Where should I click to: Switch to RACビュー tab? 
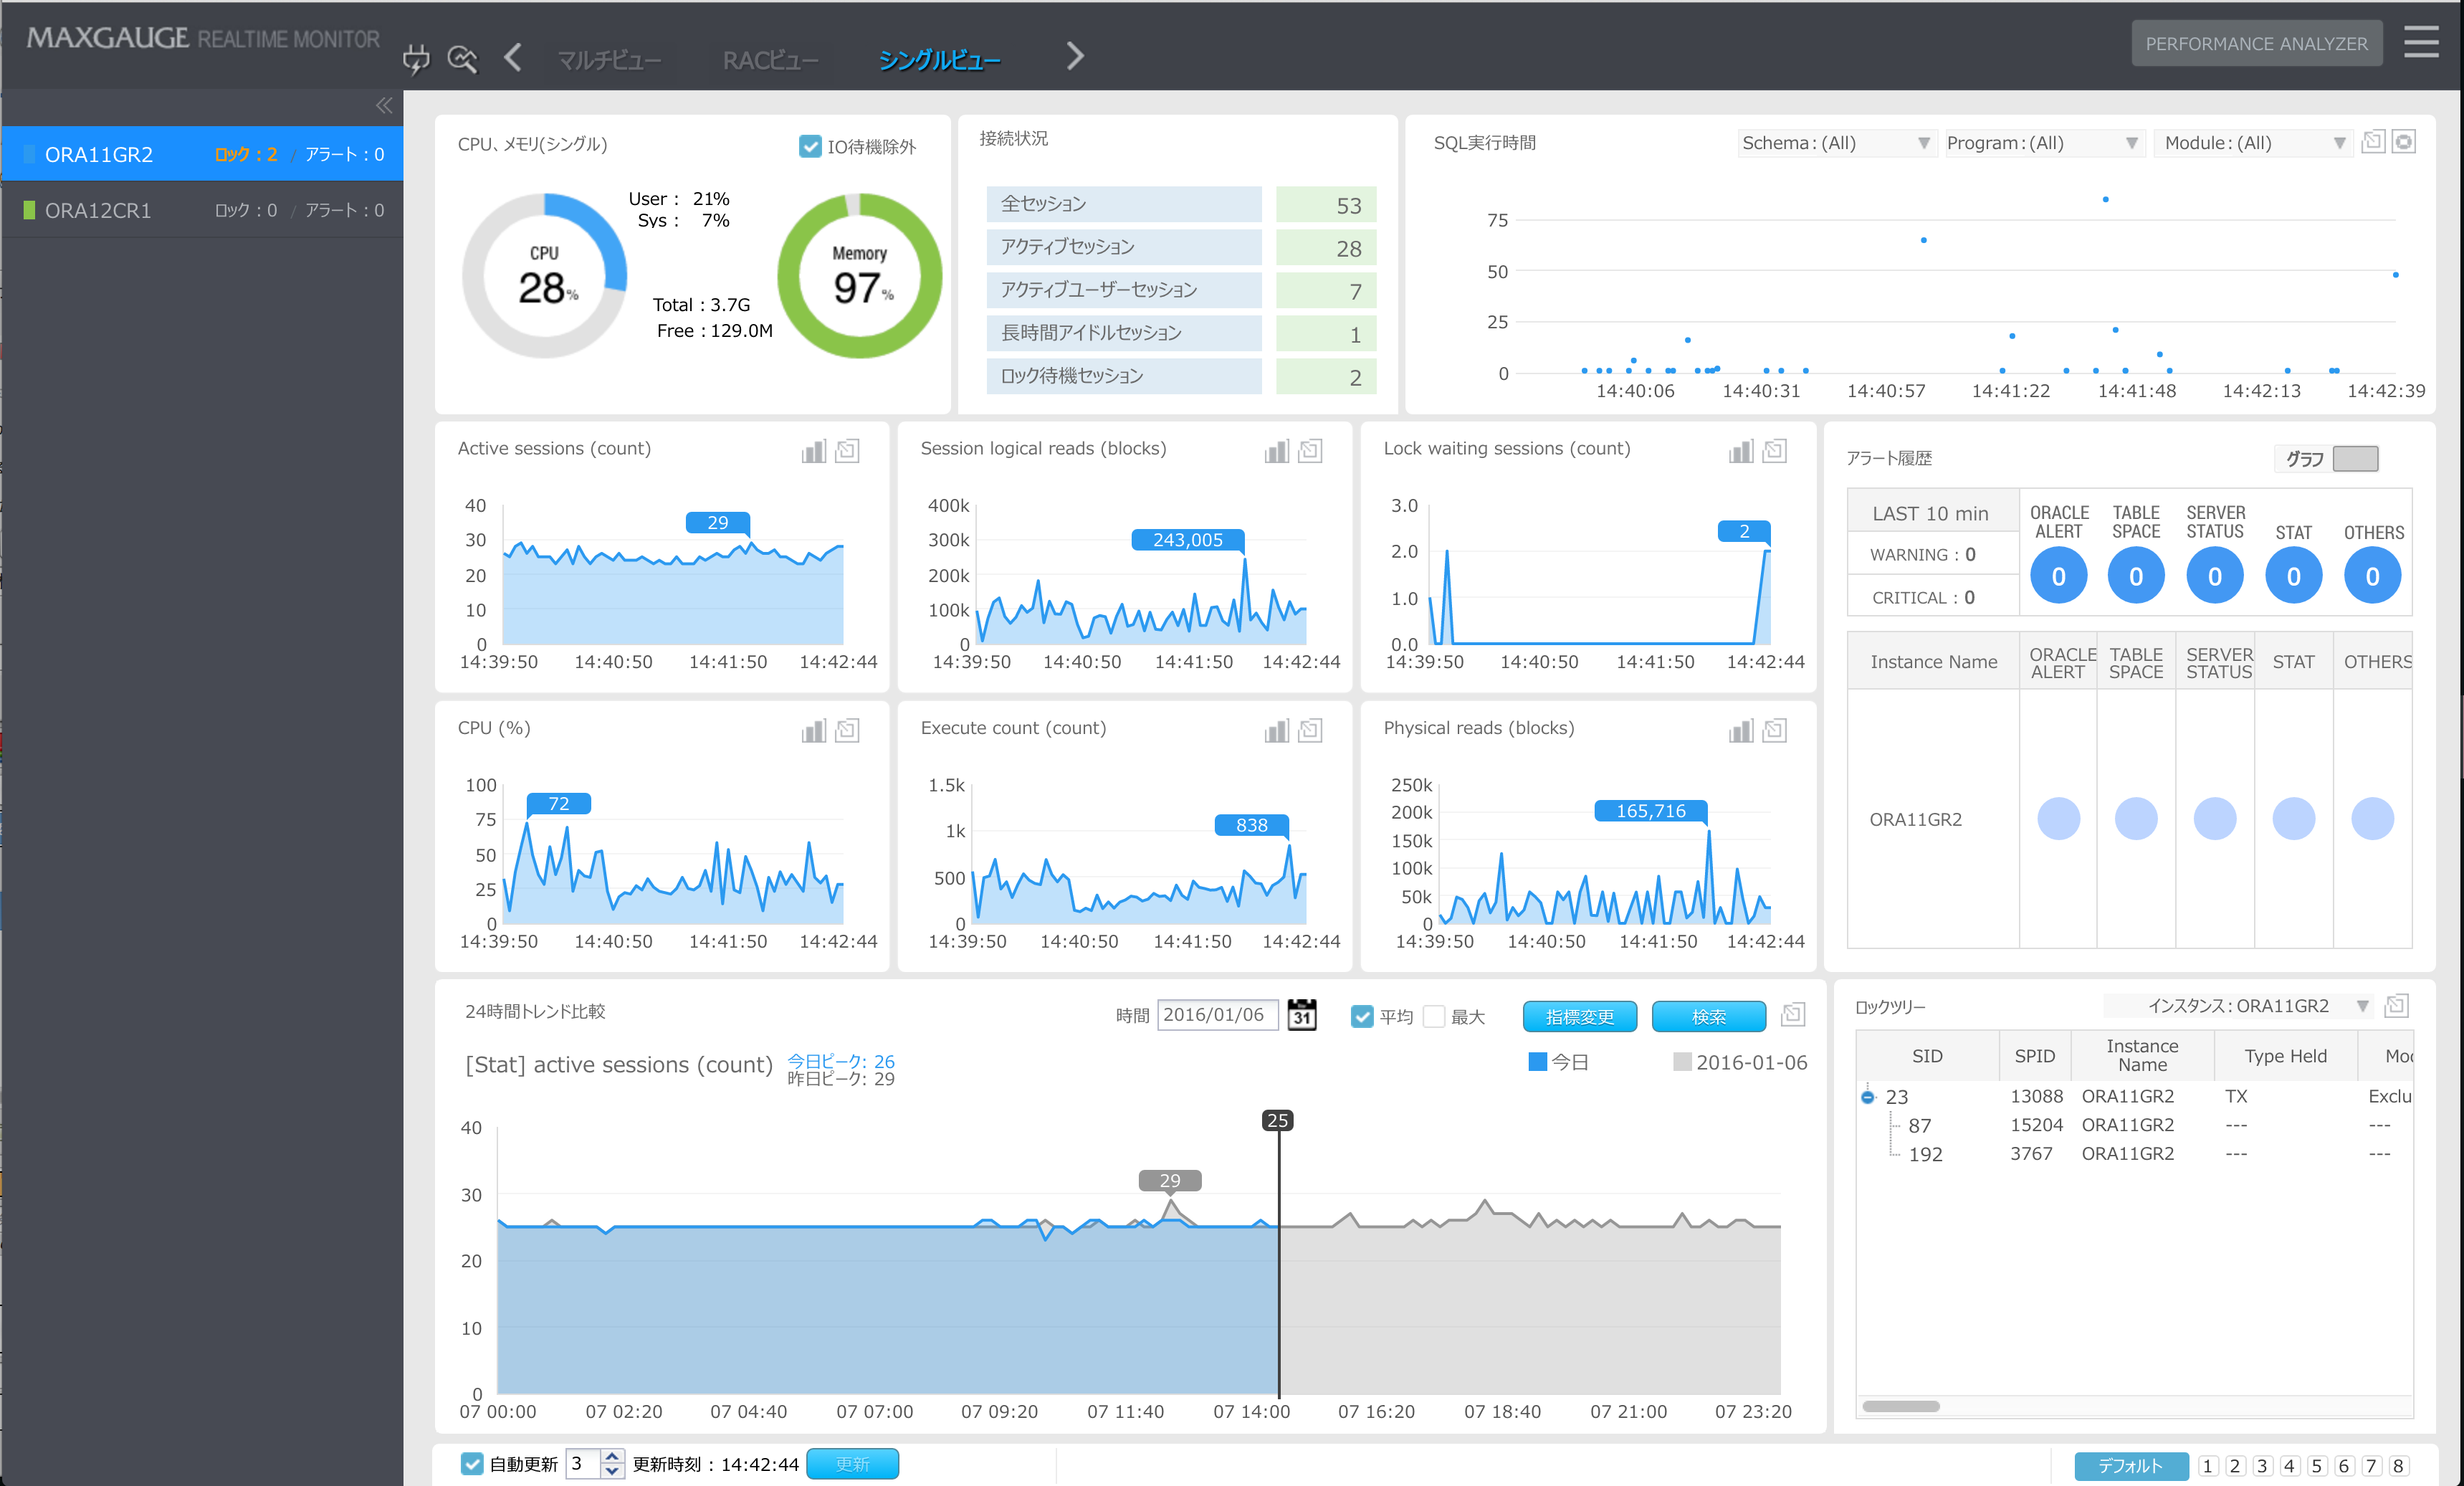[770, 60]
